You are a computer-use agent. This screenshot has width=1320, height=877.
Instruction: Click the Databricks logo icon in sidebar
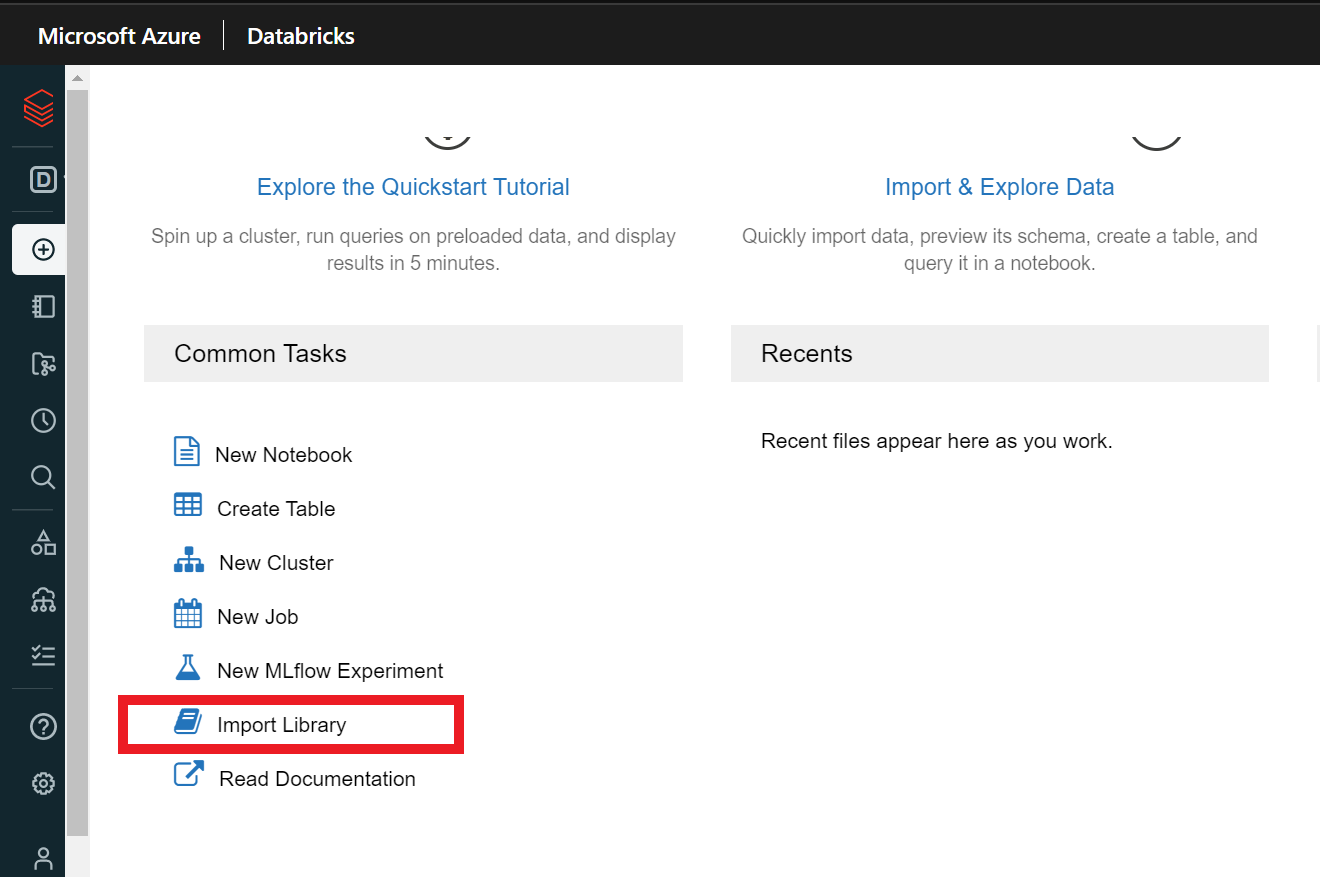[x=39, y=107]
